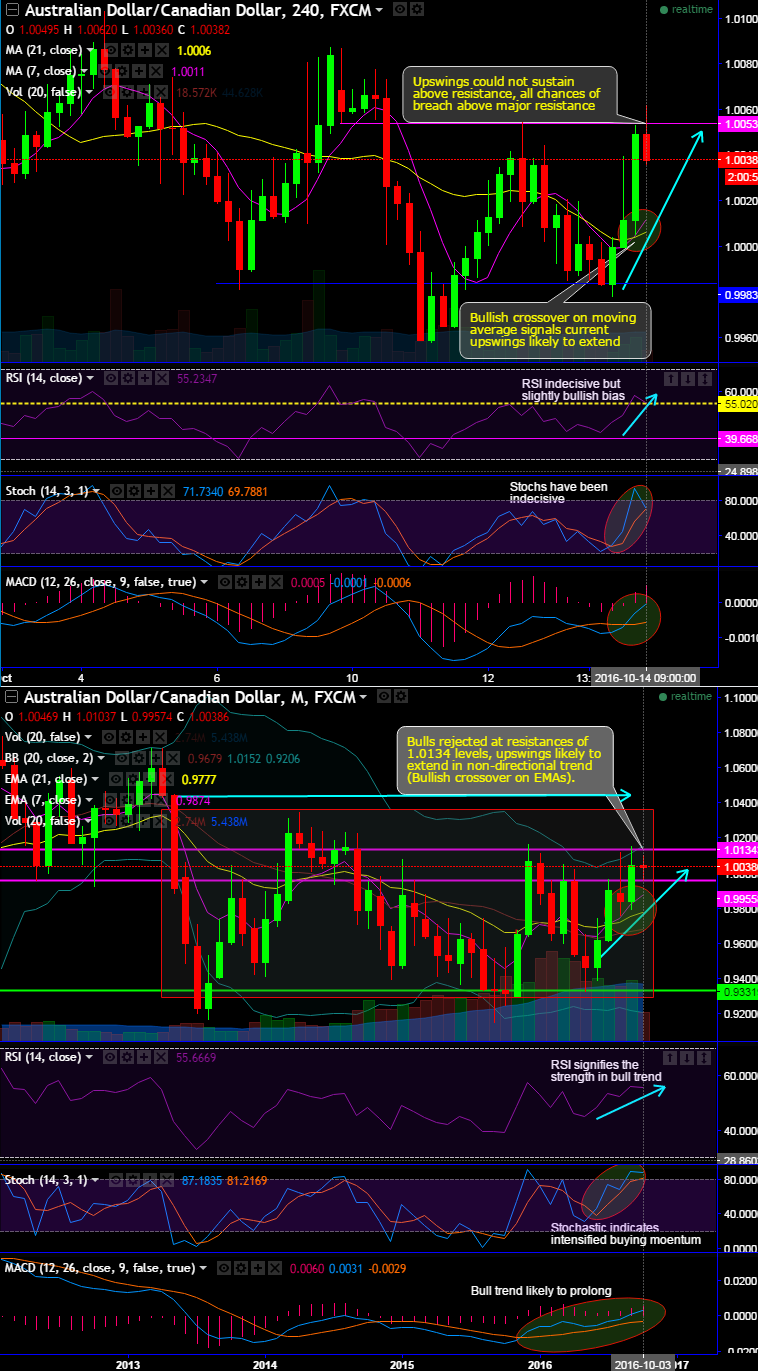Click 'Bulls rejected at resistances' annotation
758x1371 pixels.
point(506,761)
